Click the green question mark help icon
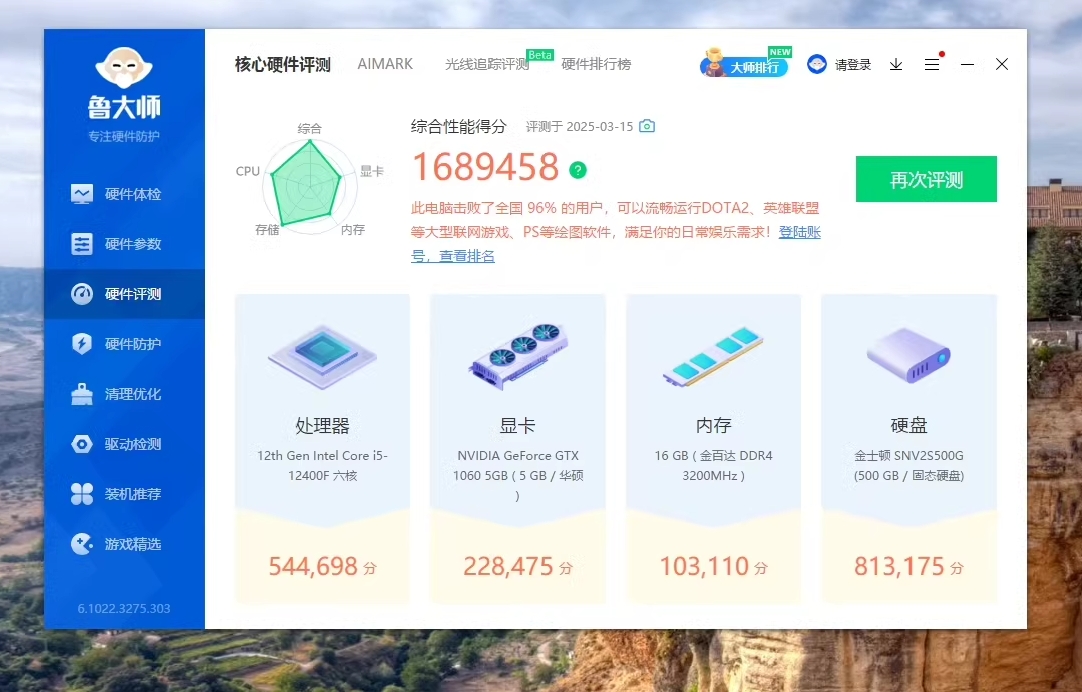Screen dimensions: 1082x692 (x=578, y=170)
